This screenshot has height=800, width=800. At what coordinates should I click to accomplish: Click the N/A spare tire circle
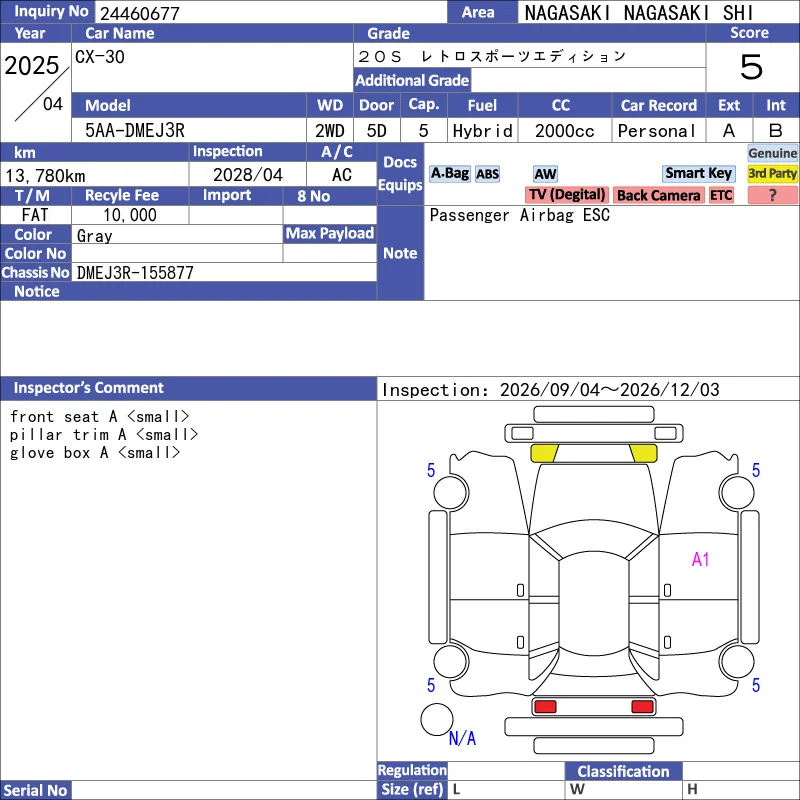coord(437,719)
